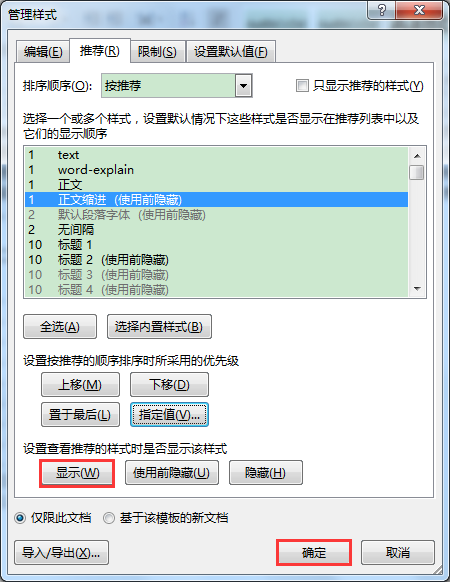Click the 指定值(V)... button
The height and width of the screenshot is (582, 450).
point(169,415)
